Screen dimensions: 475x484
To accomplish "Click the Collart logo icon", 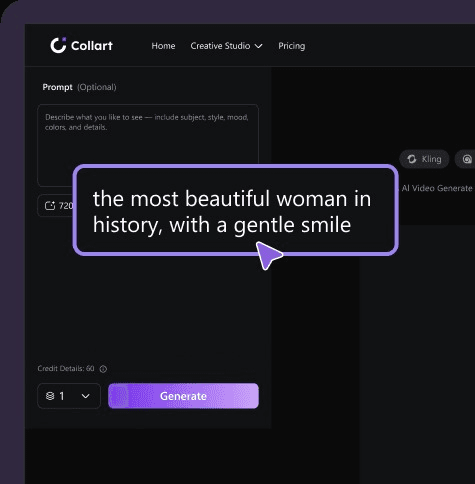I will coord(58,45).
